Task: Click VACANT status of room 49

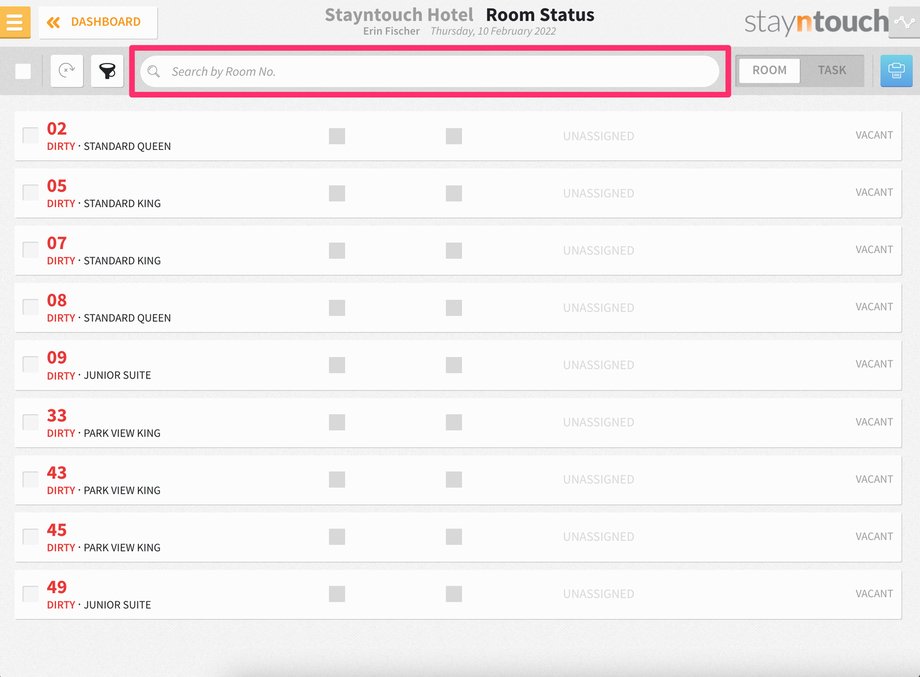Action: 874,594
